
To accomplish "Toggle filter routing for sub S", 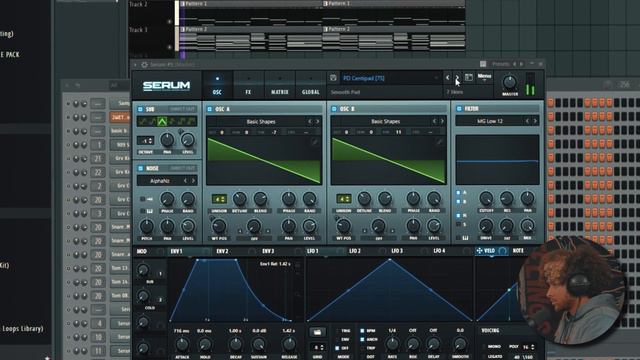I will pyautogui.click(x=458, y=224).
